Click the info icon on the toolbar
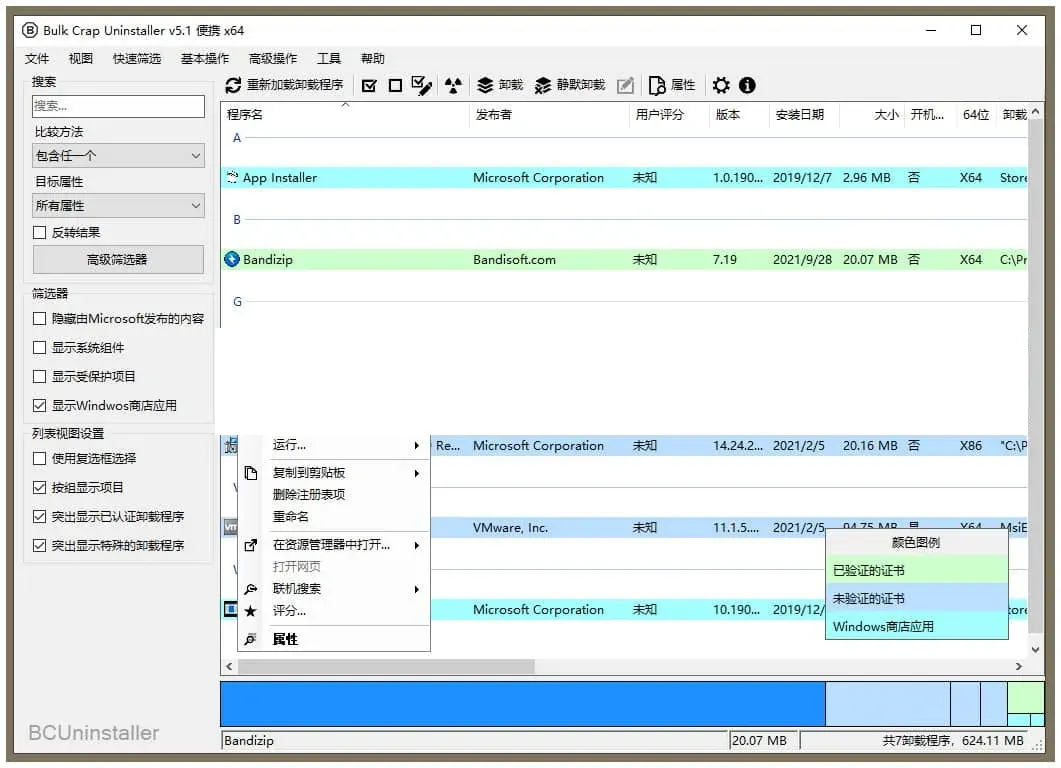The image size is (1061, 768). (x=749, y=85)
